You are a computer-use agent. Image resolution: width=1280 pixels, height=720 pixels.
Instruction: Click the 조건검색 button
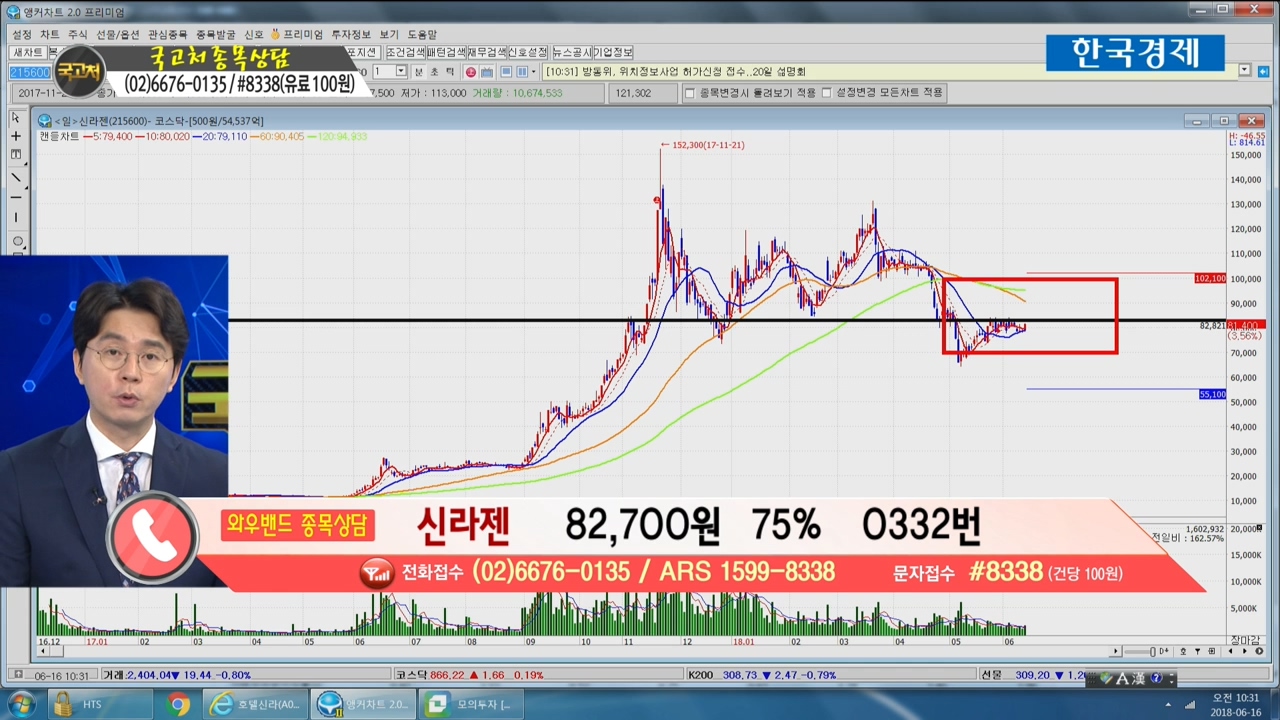coord(405,52)
